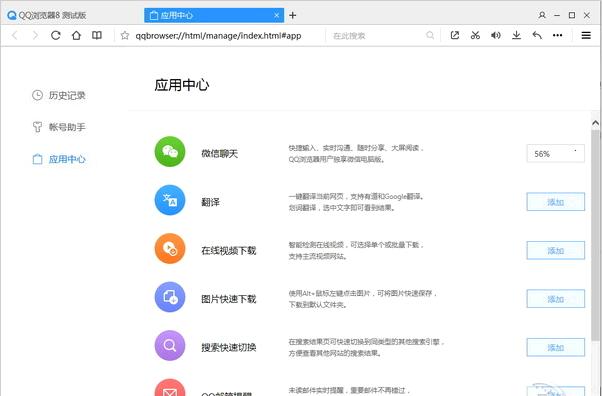
Task: Open the three-dot more tools icon
Action: point(557,36)
